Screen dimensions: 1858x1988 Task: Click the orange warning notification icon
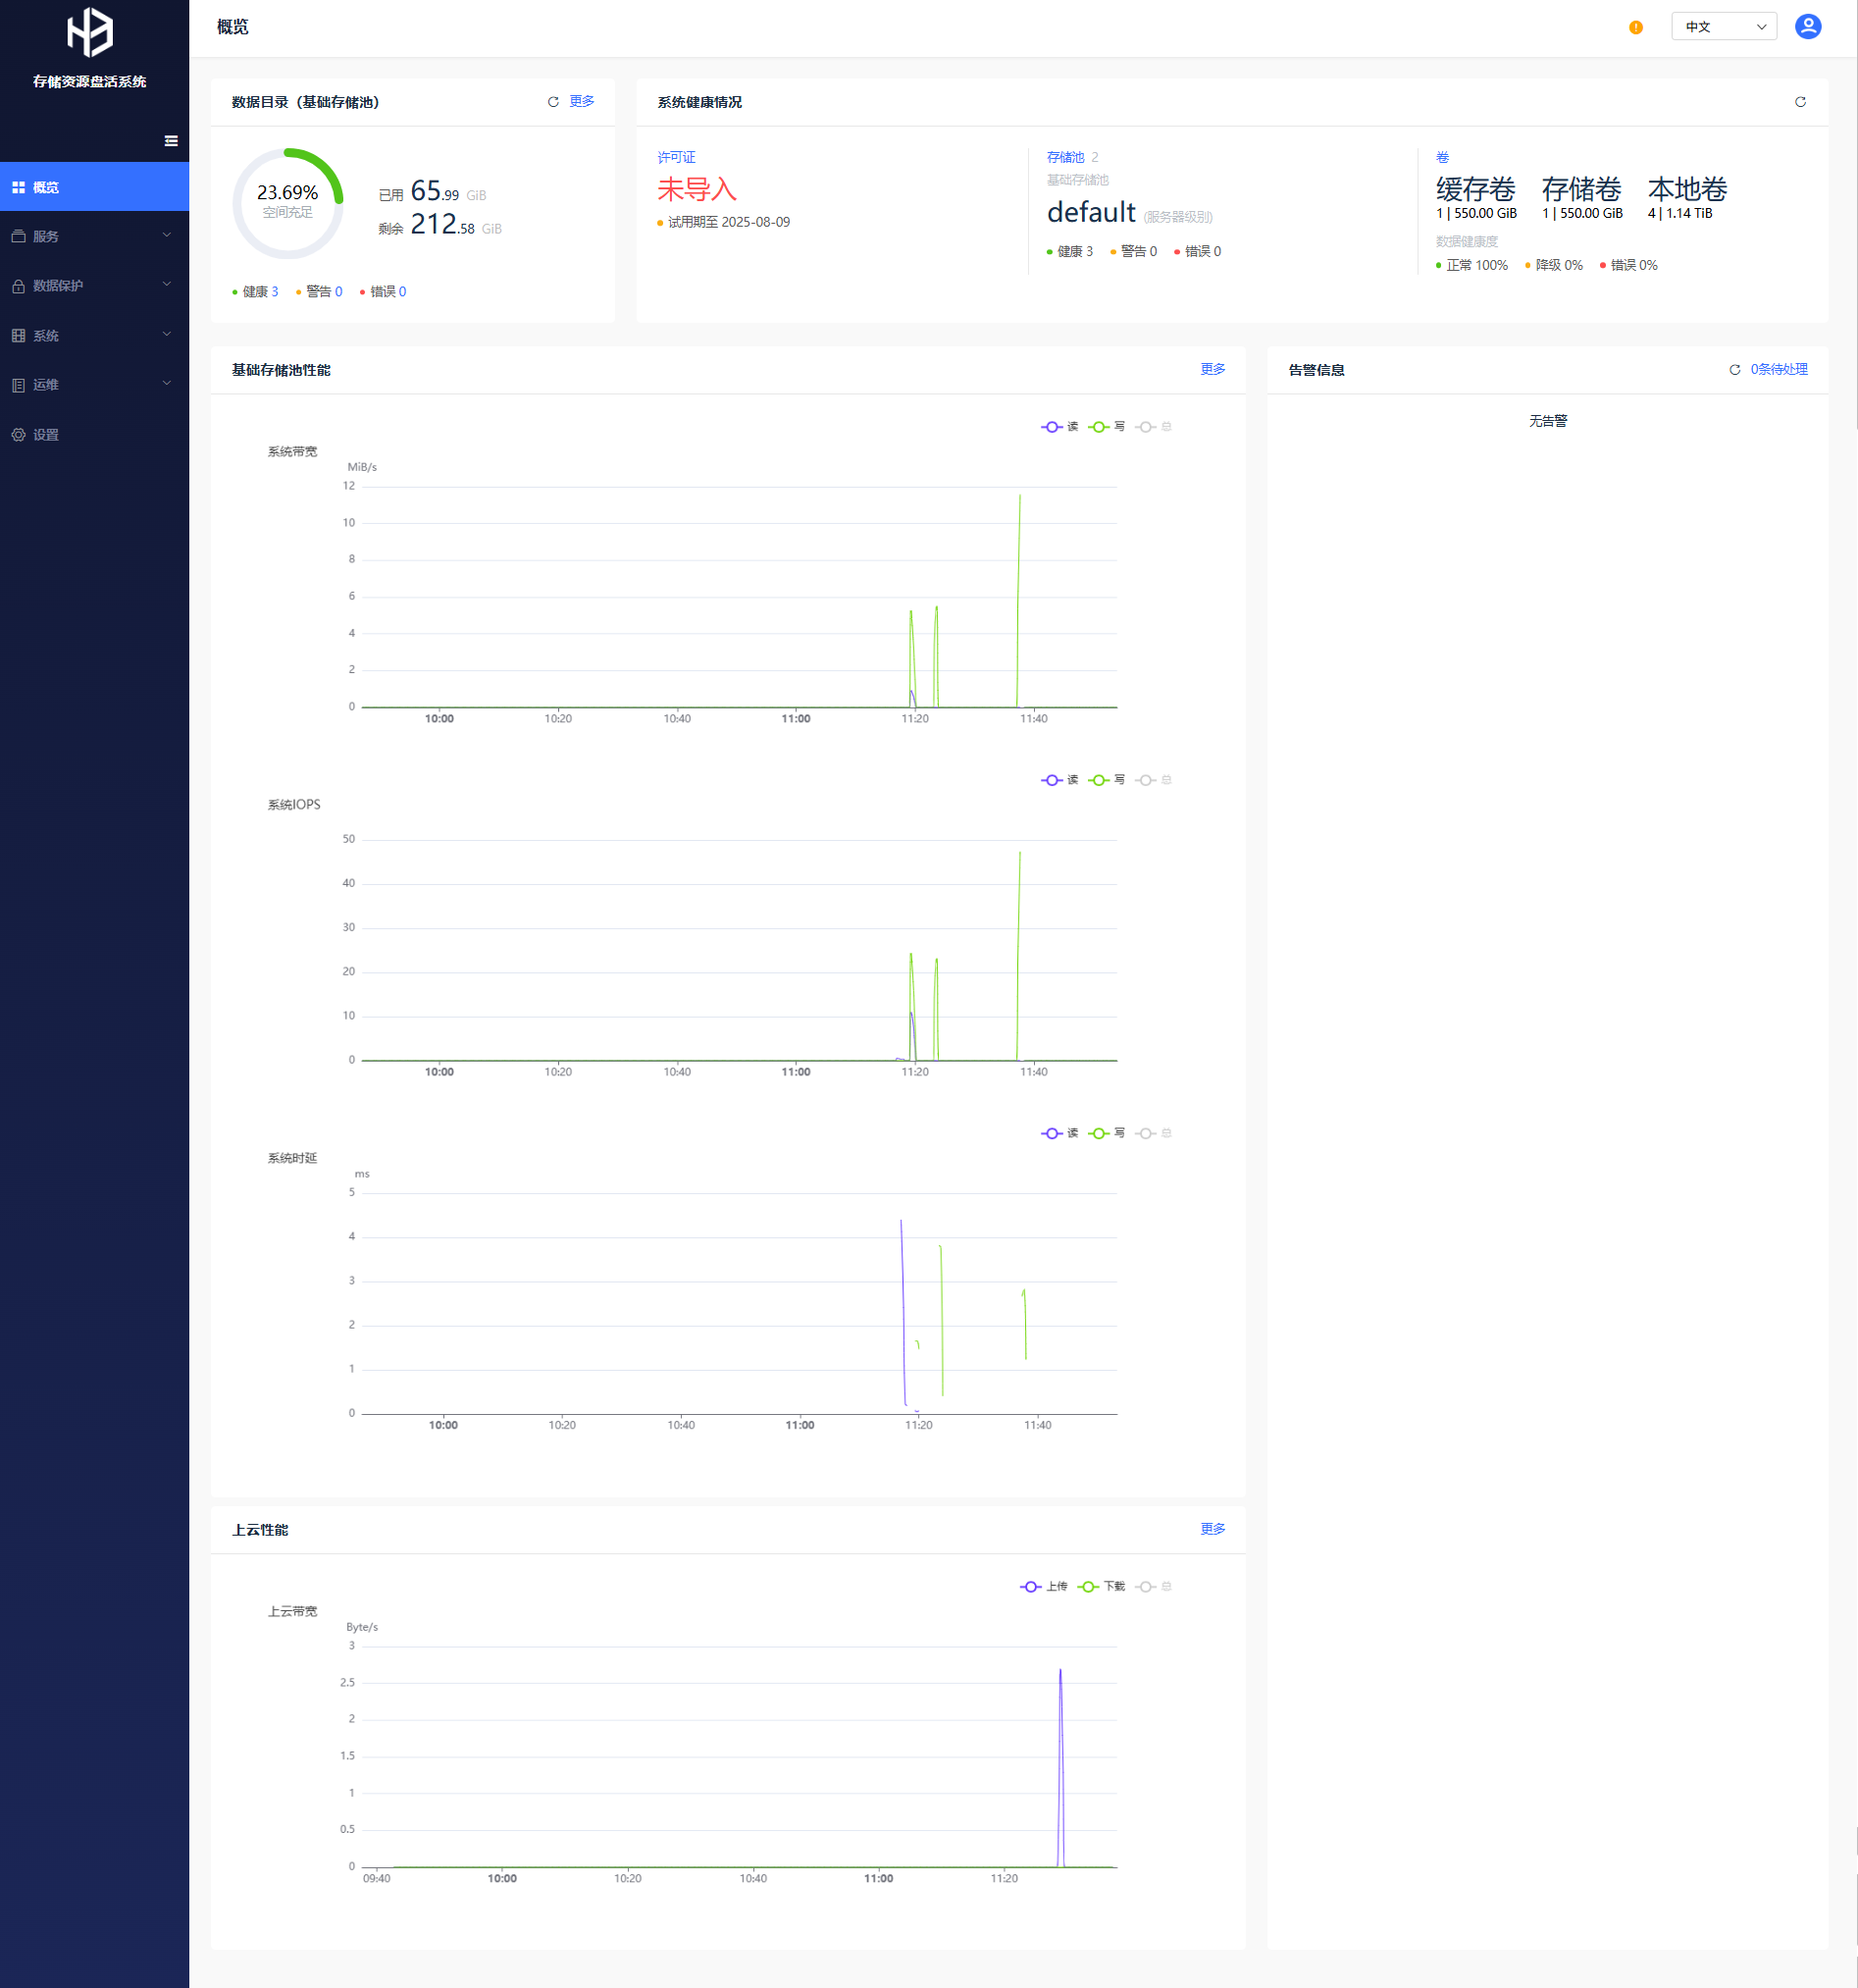[x=1636, y=27]
